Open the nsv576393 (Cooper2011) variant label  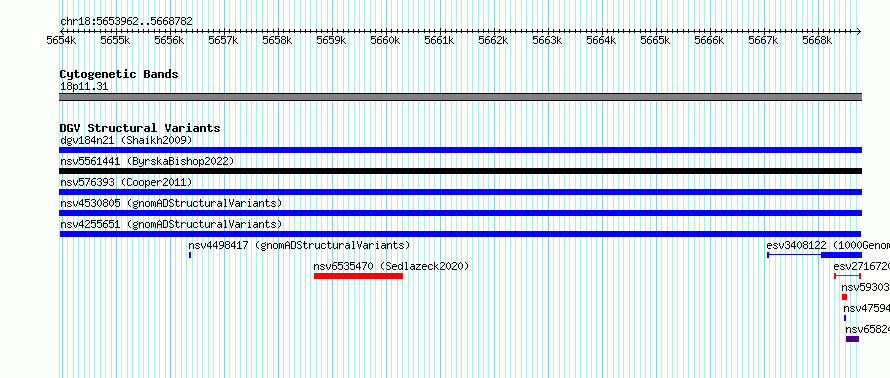click(126, 182)
